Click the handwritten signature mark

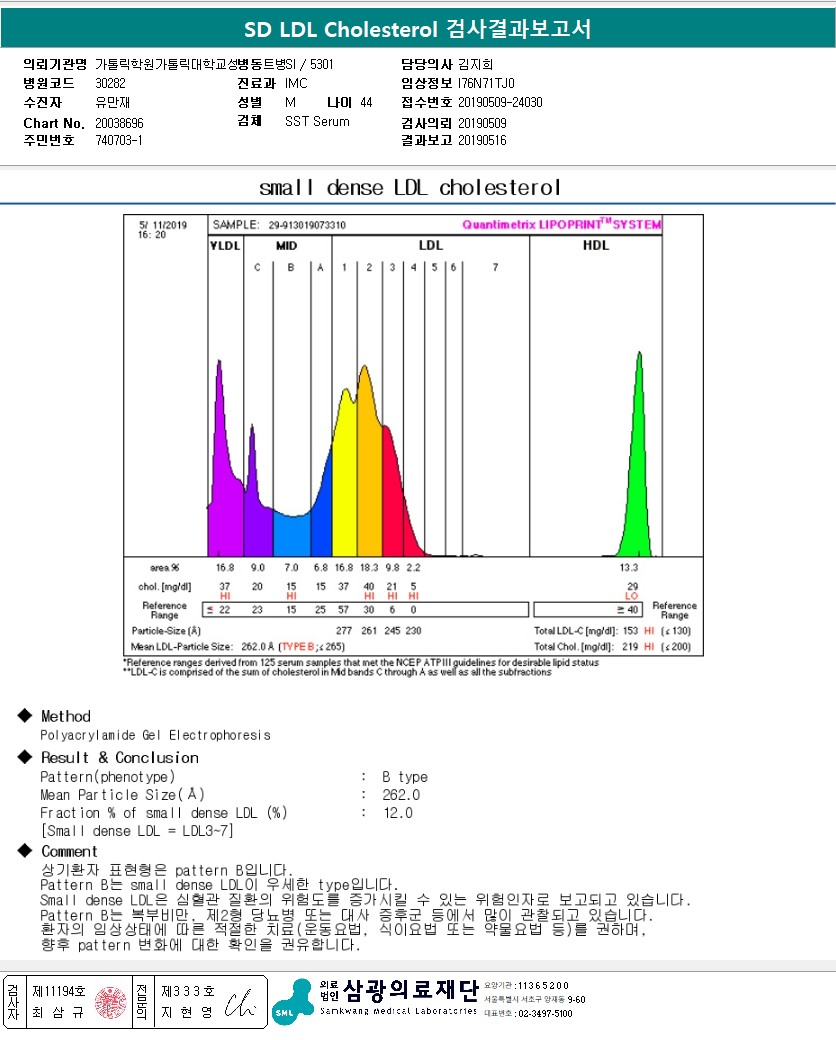click(x=240, y=1003)
